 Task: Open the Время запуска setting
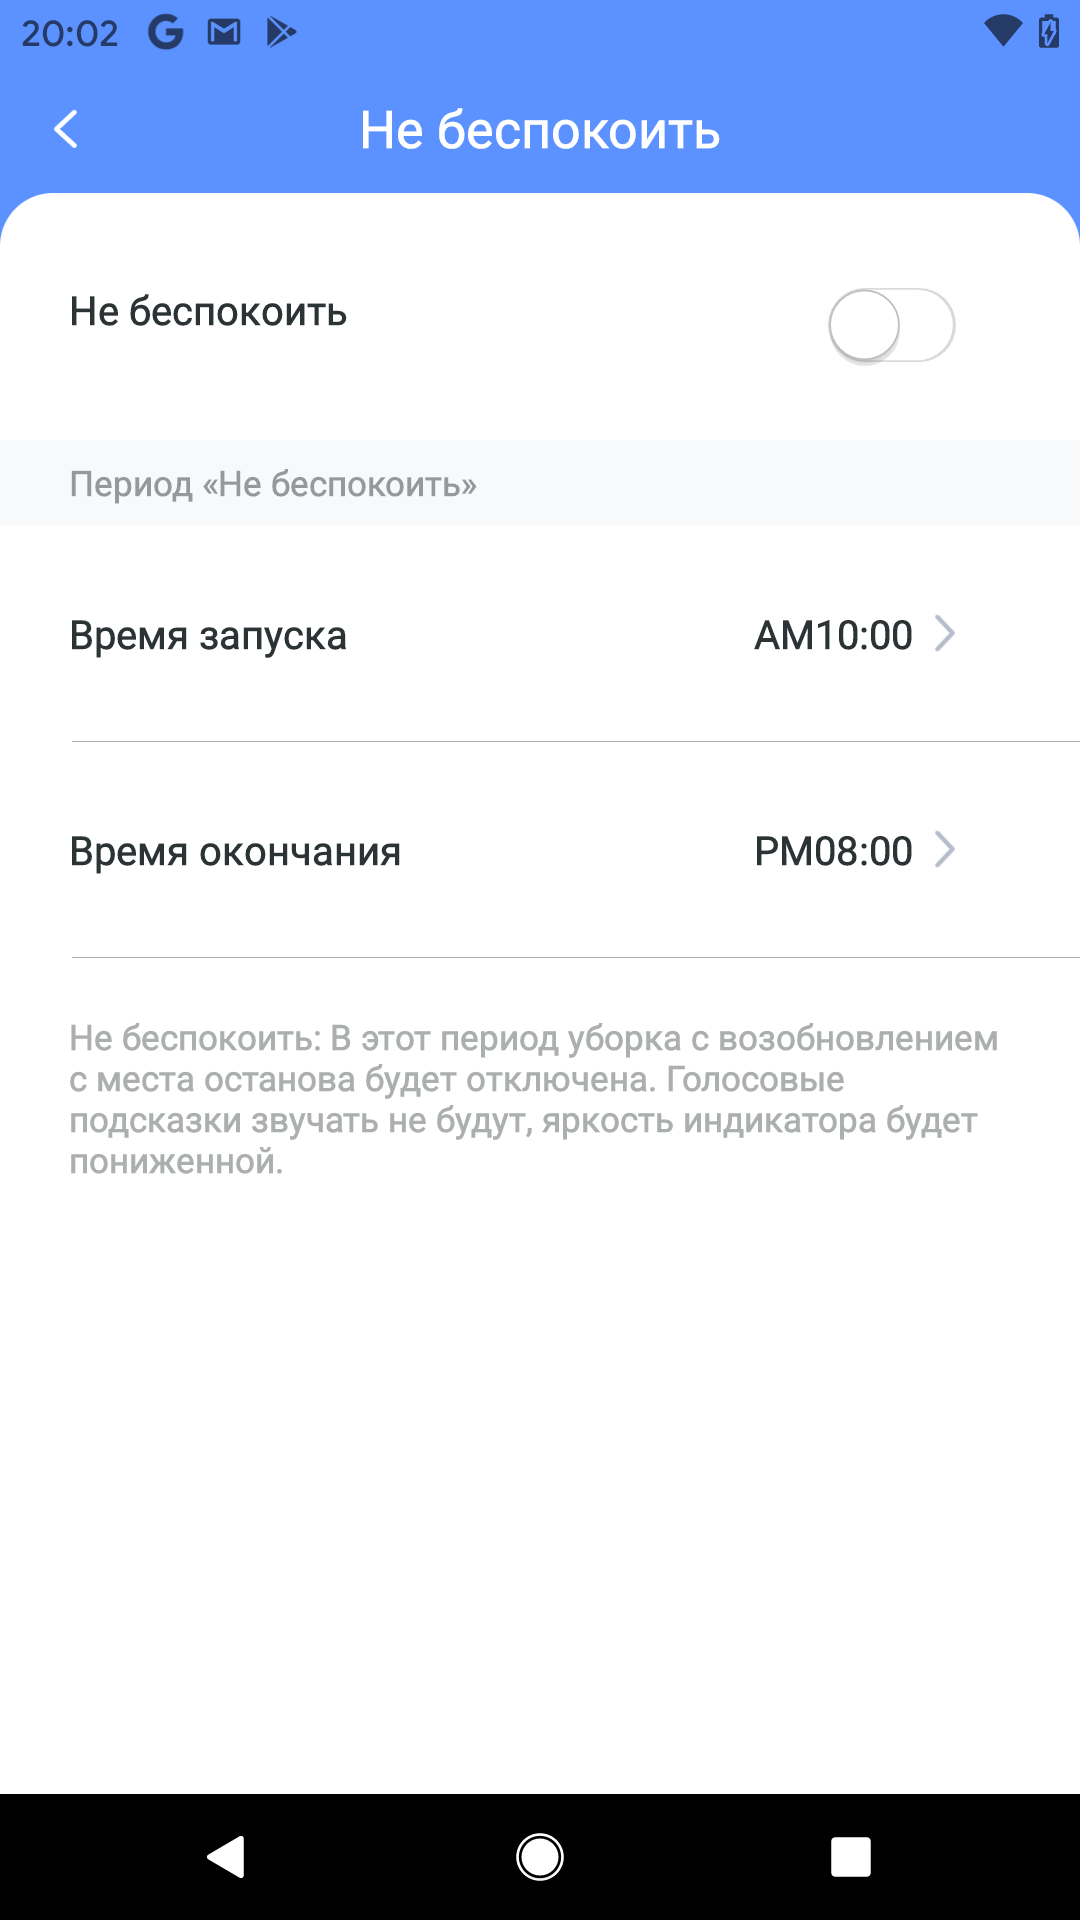208,636
